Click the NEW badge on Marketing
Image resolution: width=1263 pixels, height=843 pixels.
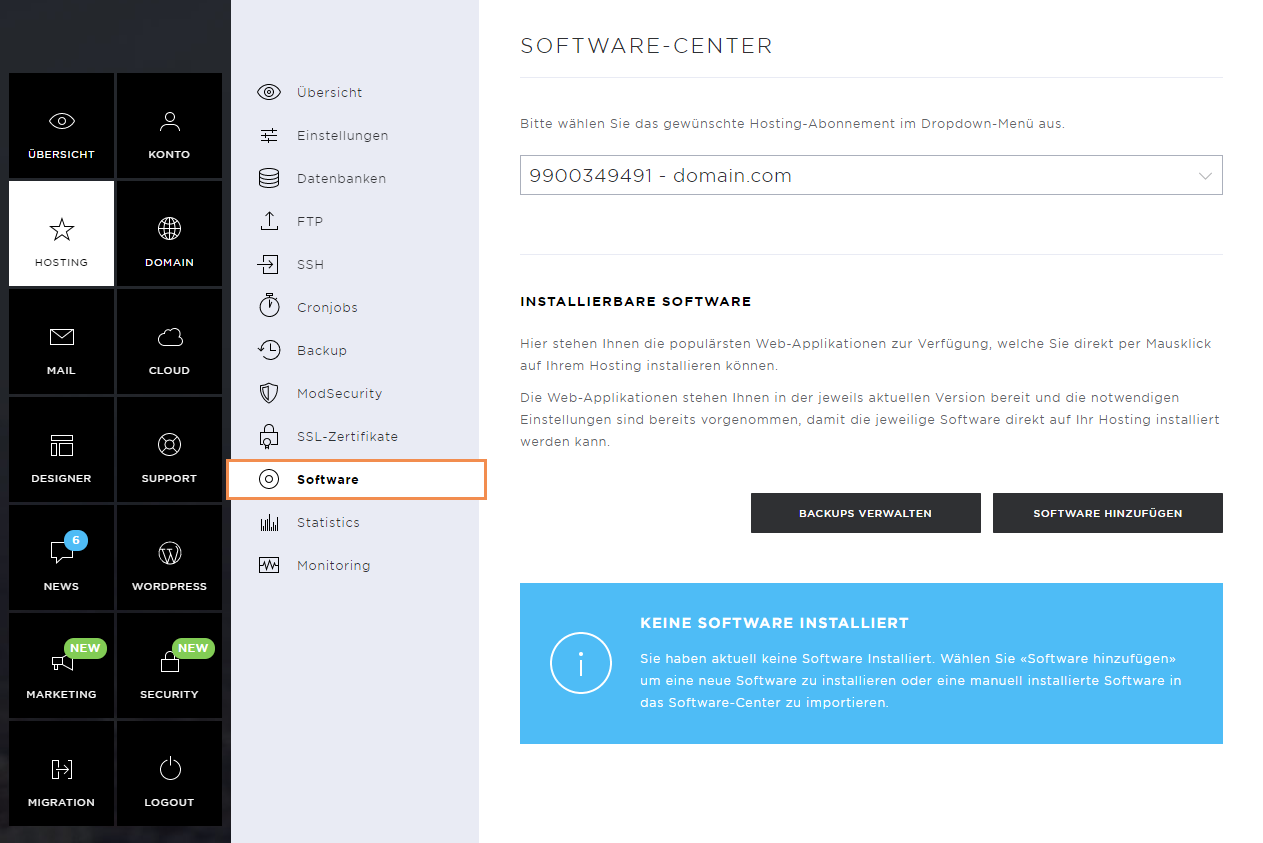pyautogui.click(x=85, y=648)
